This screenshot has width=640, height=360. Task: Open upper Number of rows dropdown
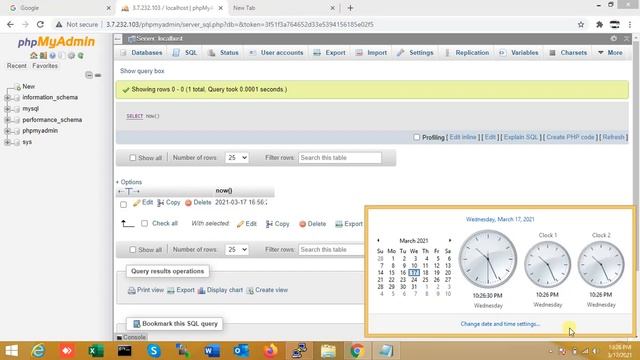tap(236, 158)
